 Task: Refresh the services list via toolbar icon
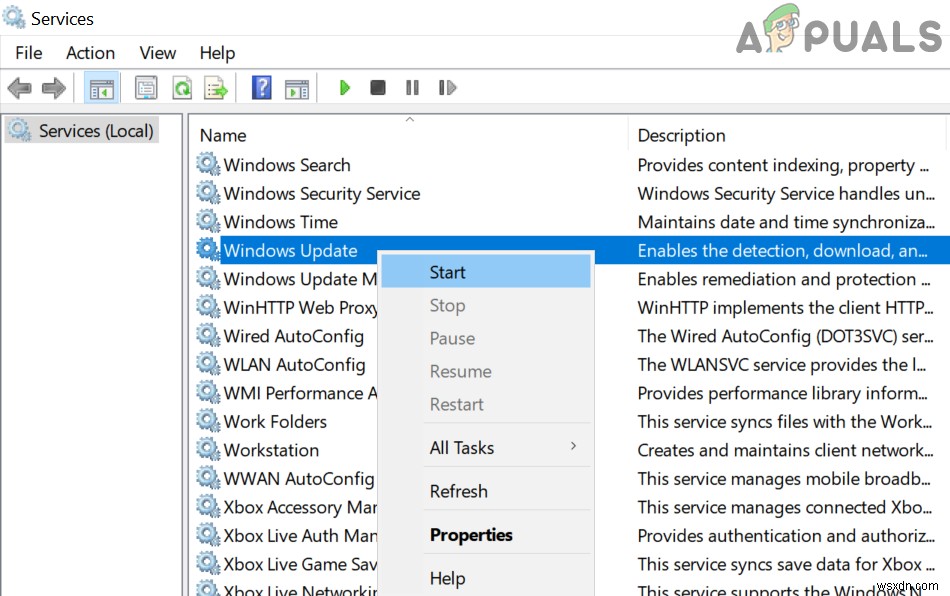(x=182, y=88)
